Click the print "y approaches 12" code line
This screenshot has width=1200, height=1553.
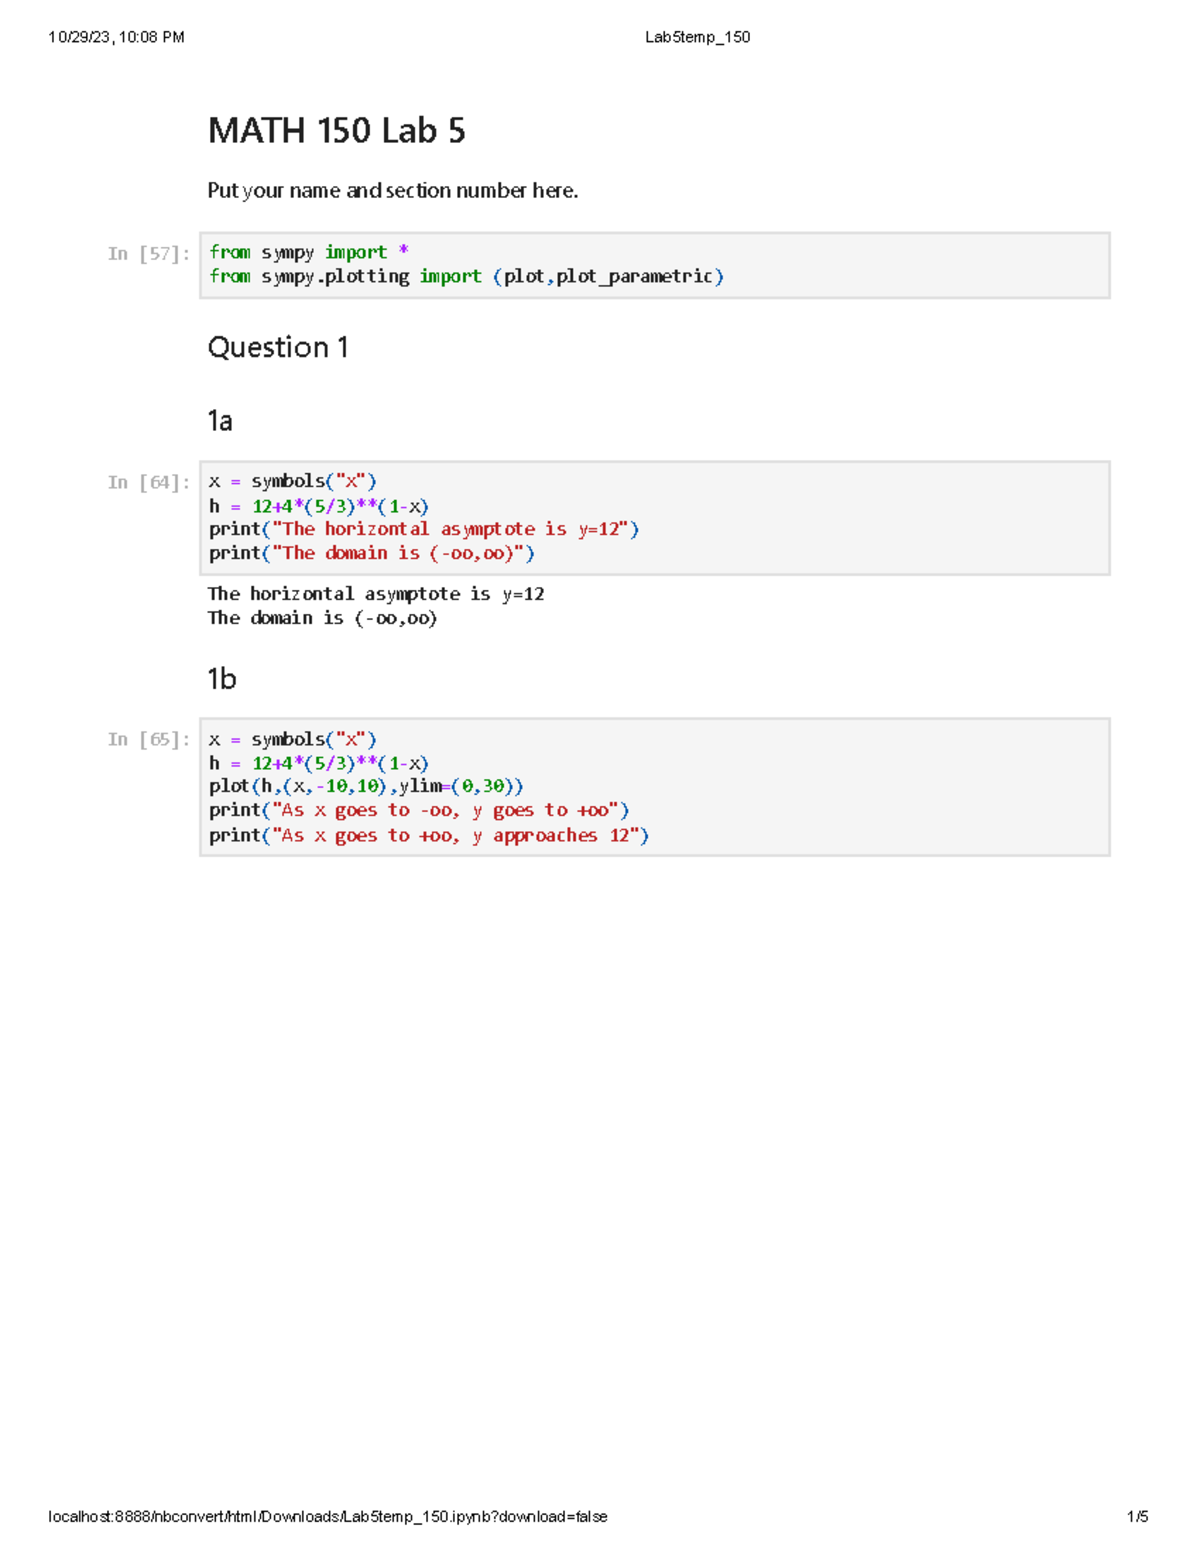coord(428,835)
